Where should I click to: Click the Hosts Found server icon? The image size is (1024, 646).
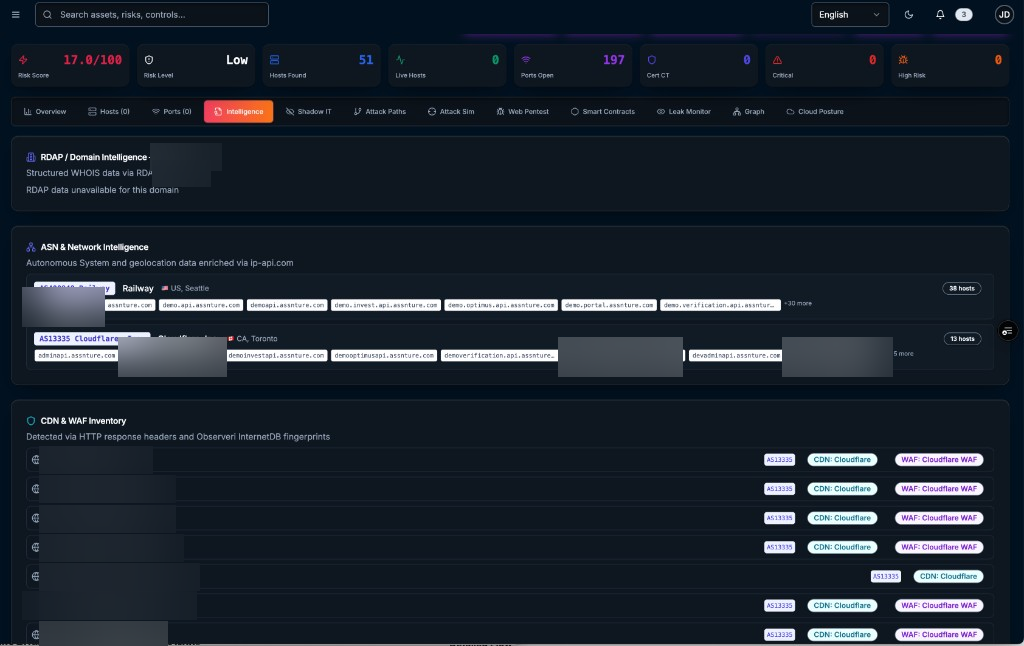pos(274,59)
